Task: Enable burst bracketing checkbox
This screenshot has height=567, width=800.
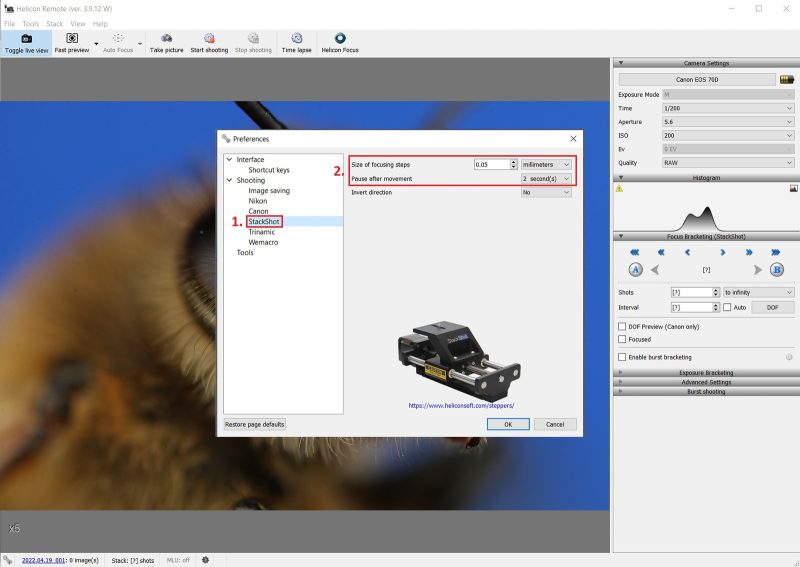Action: pos(622,357)
